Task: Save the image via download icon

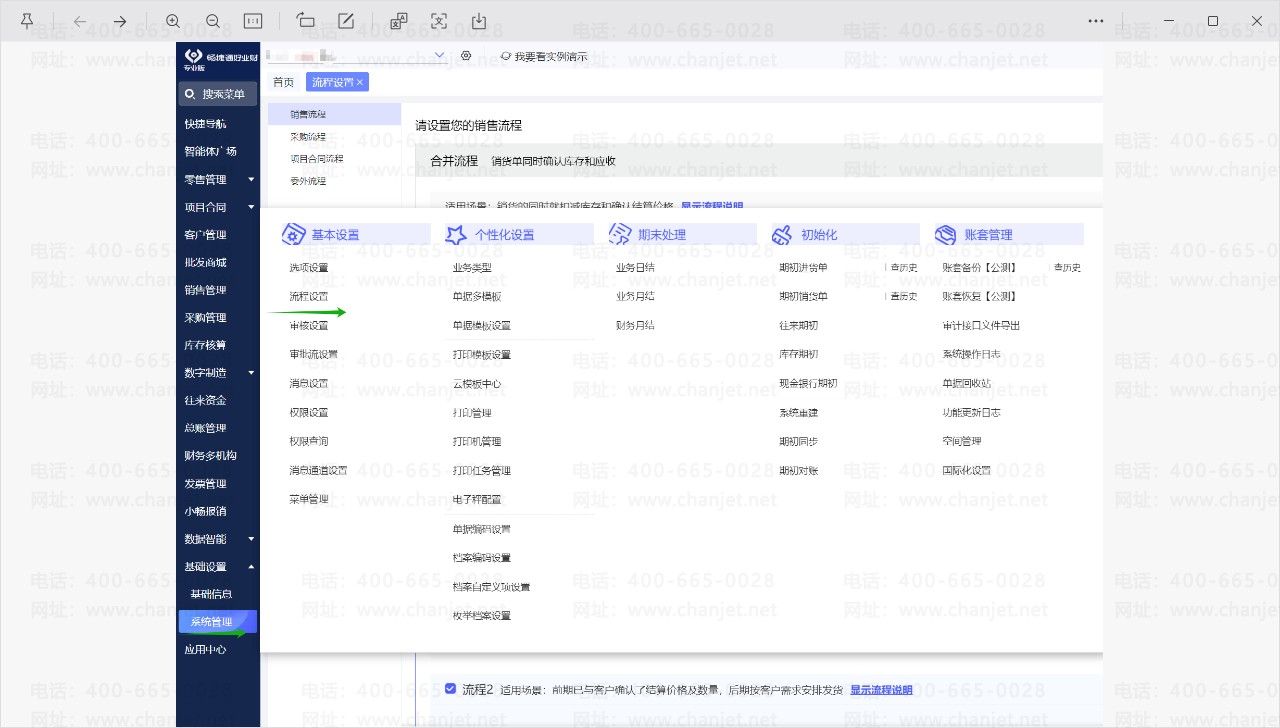Action: (479, 21)
